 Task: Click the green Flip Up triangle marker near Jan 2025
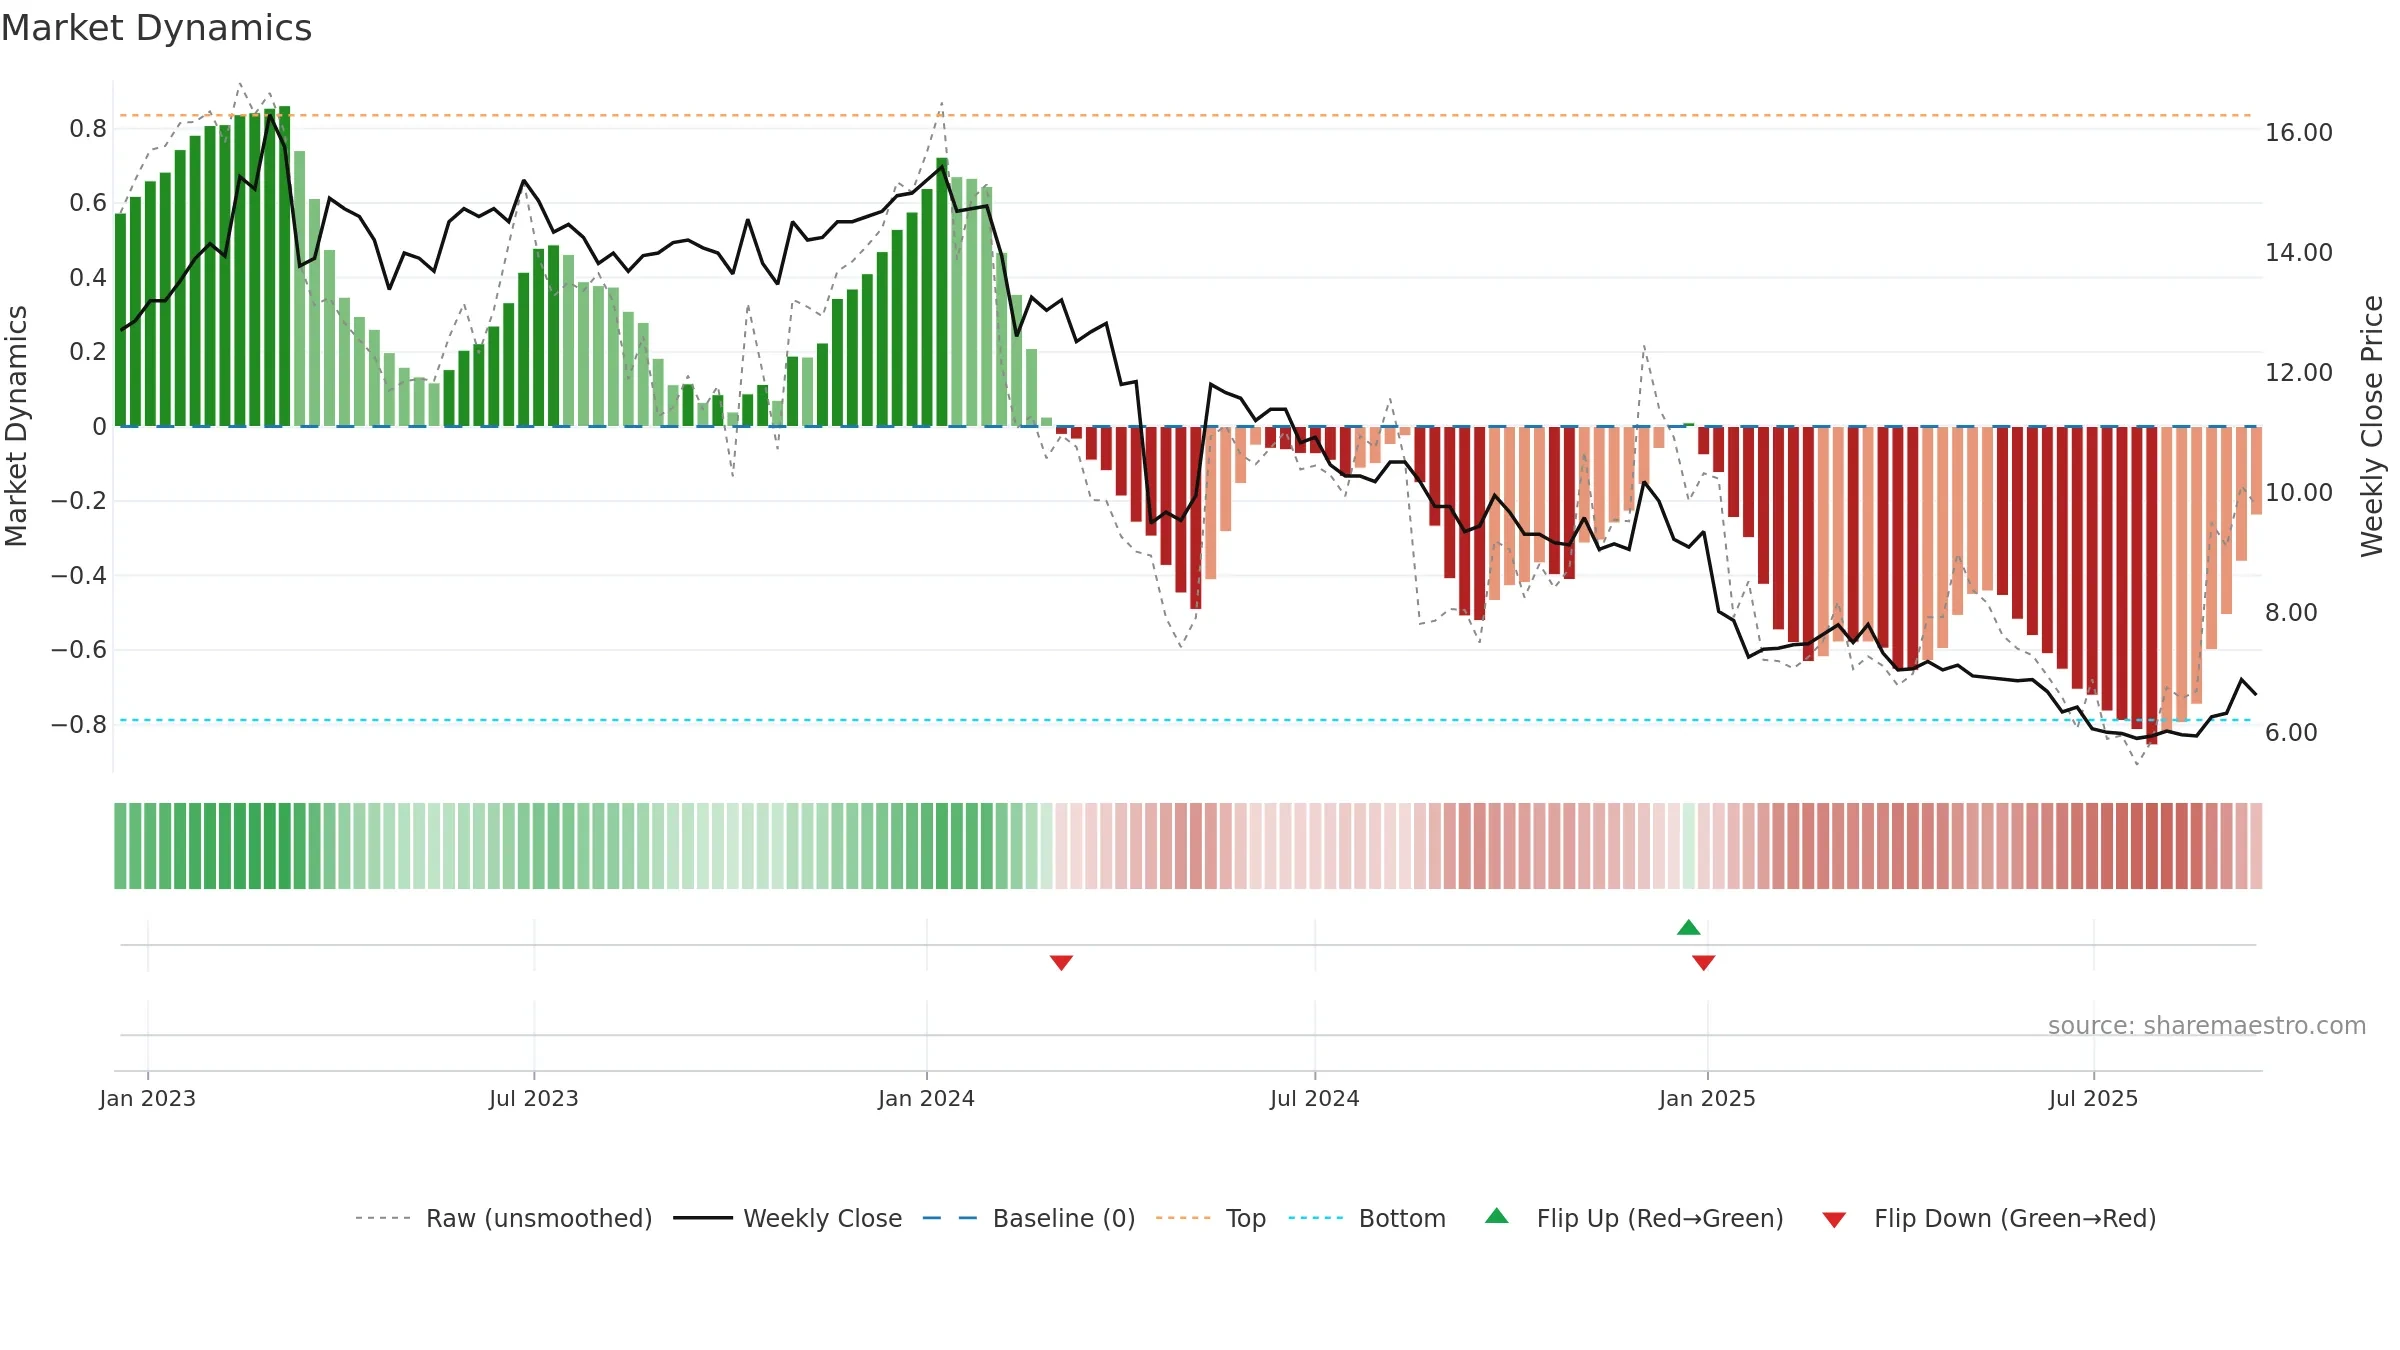coord(1689,927)
